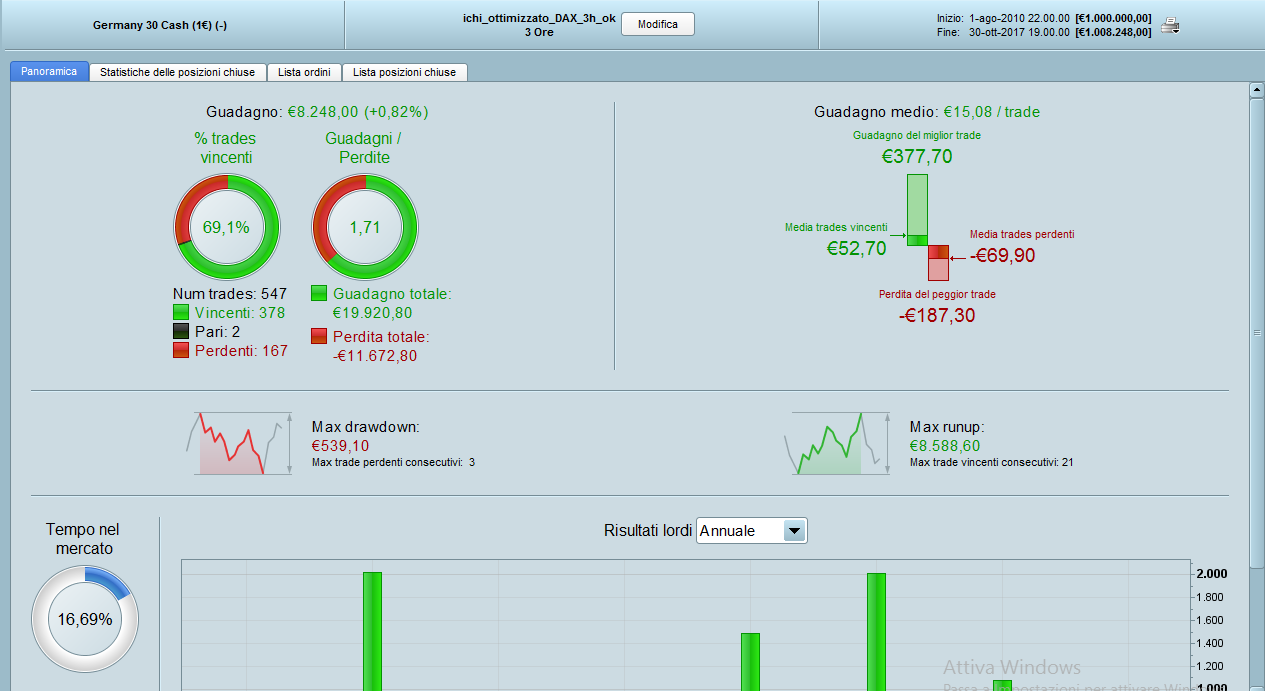1265x691 pixels.
Task: Click the worst trade value -€187,30
Action: pos(937,315)
